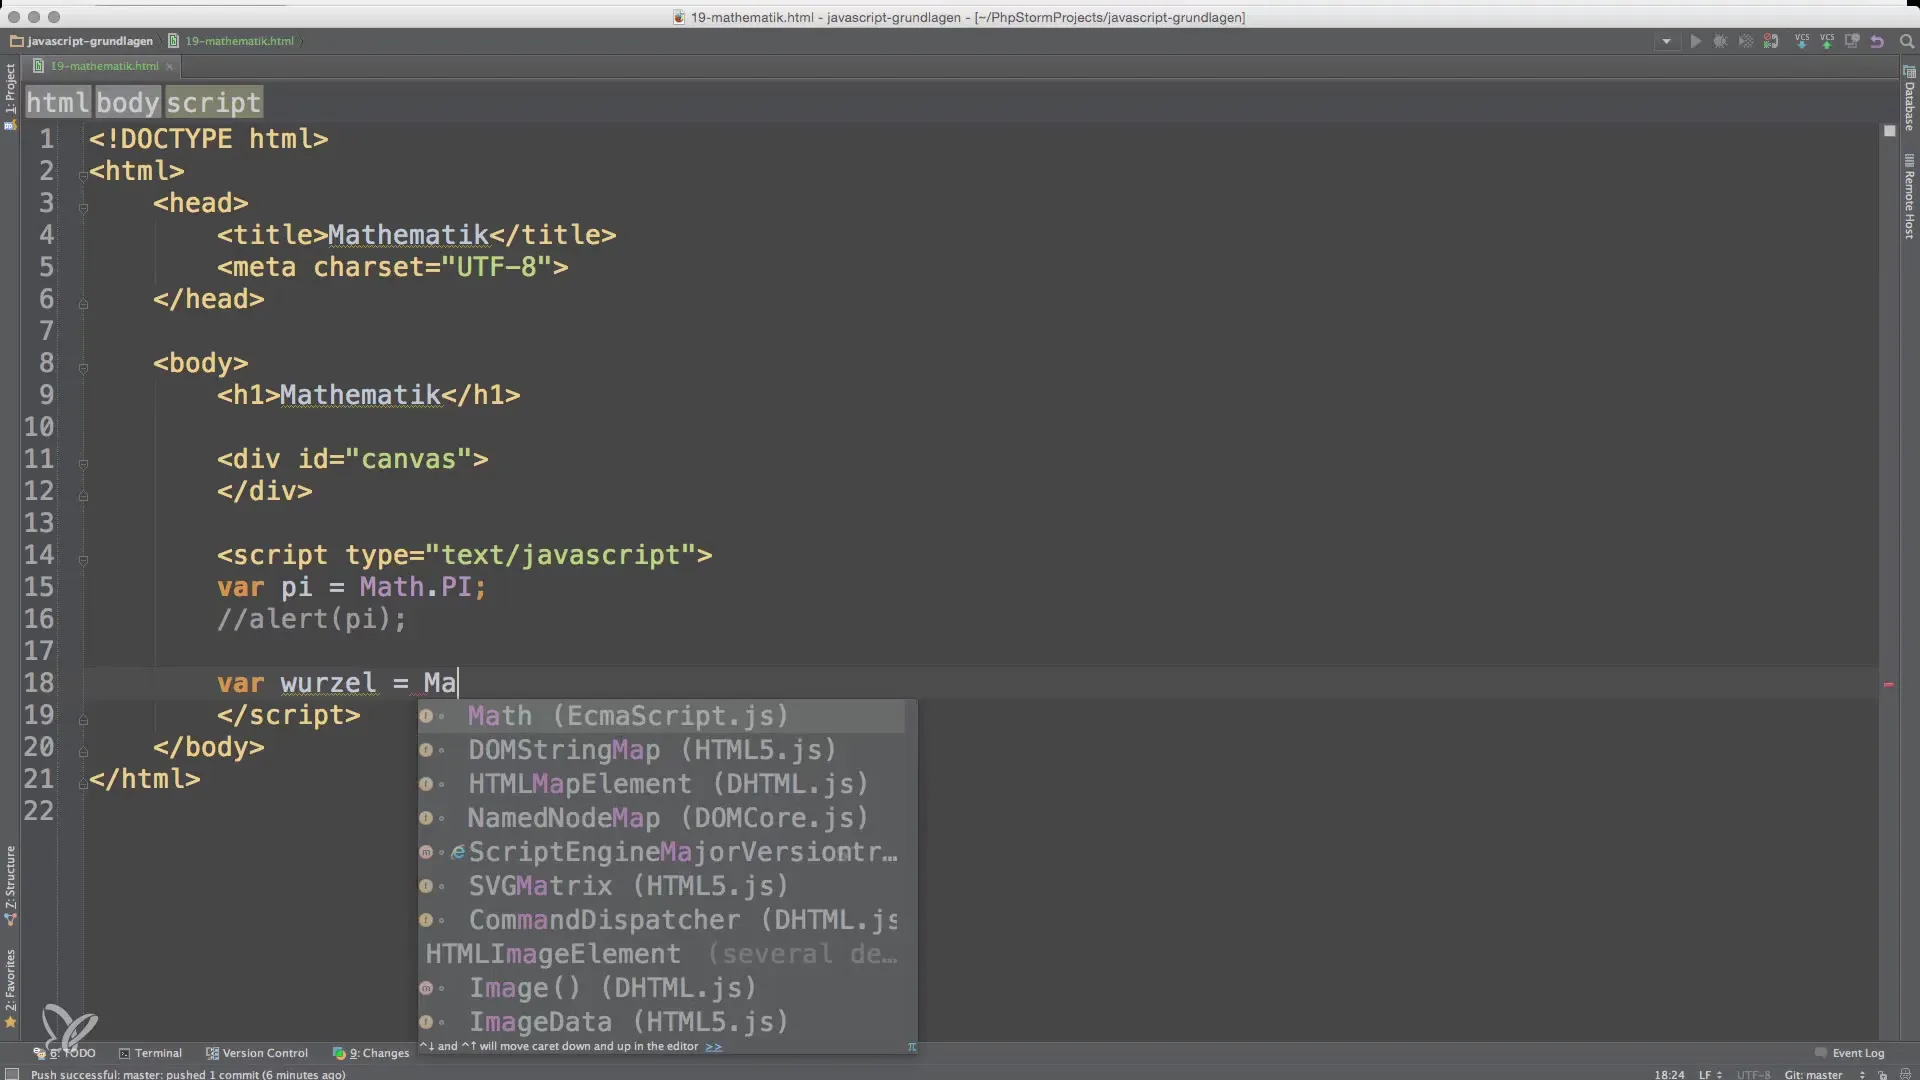This screenshot has height=1080, width=1920.
Task: Select HTMLImageElement completion entry
Action: [661, 954]
